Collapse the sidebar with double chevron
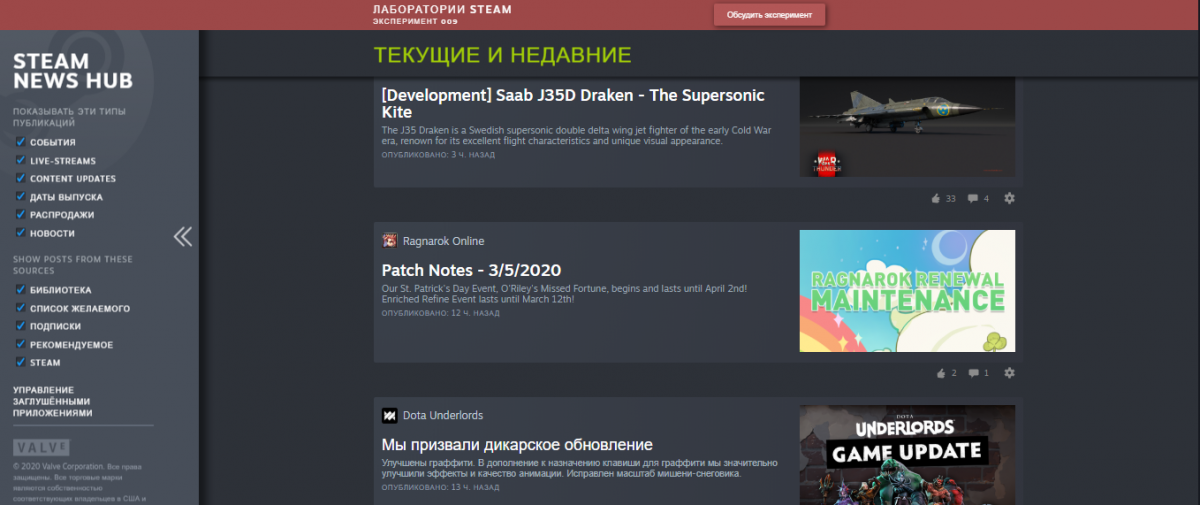1200x505 pixels. pyautogui.click(x=183, y=237)
